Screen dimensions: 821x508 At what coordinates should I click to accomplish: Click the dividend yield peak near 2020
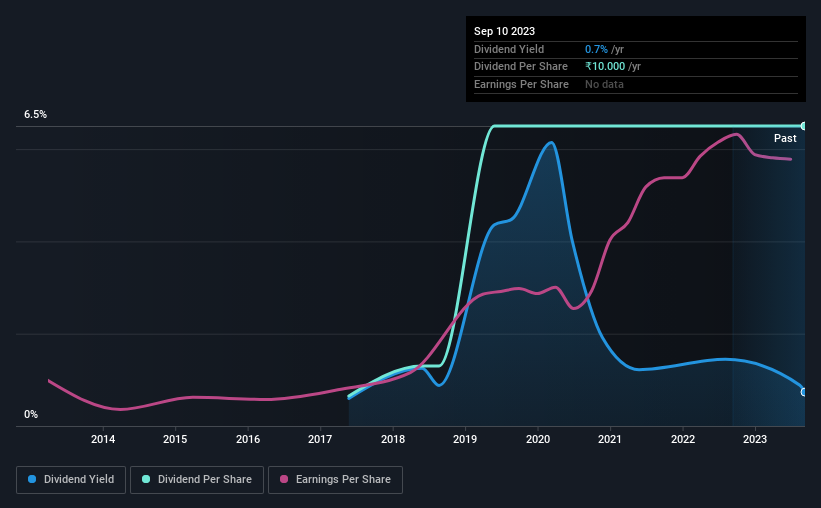pyautogui.click(x=550, y=142)
